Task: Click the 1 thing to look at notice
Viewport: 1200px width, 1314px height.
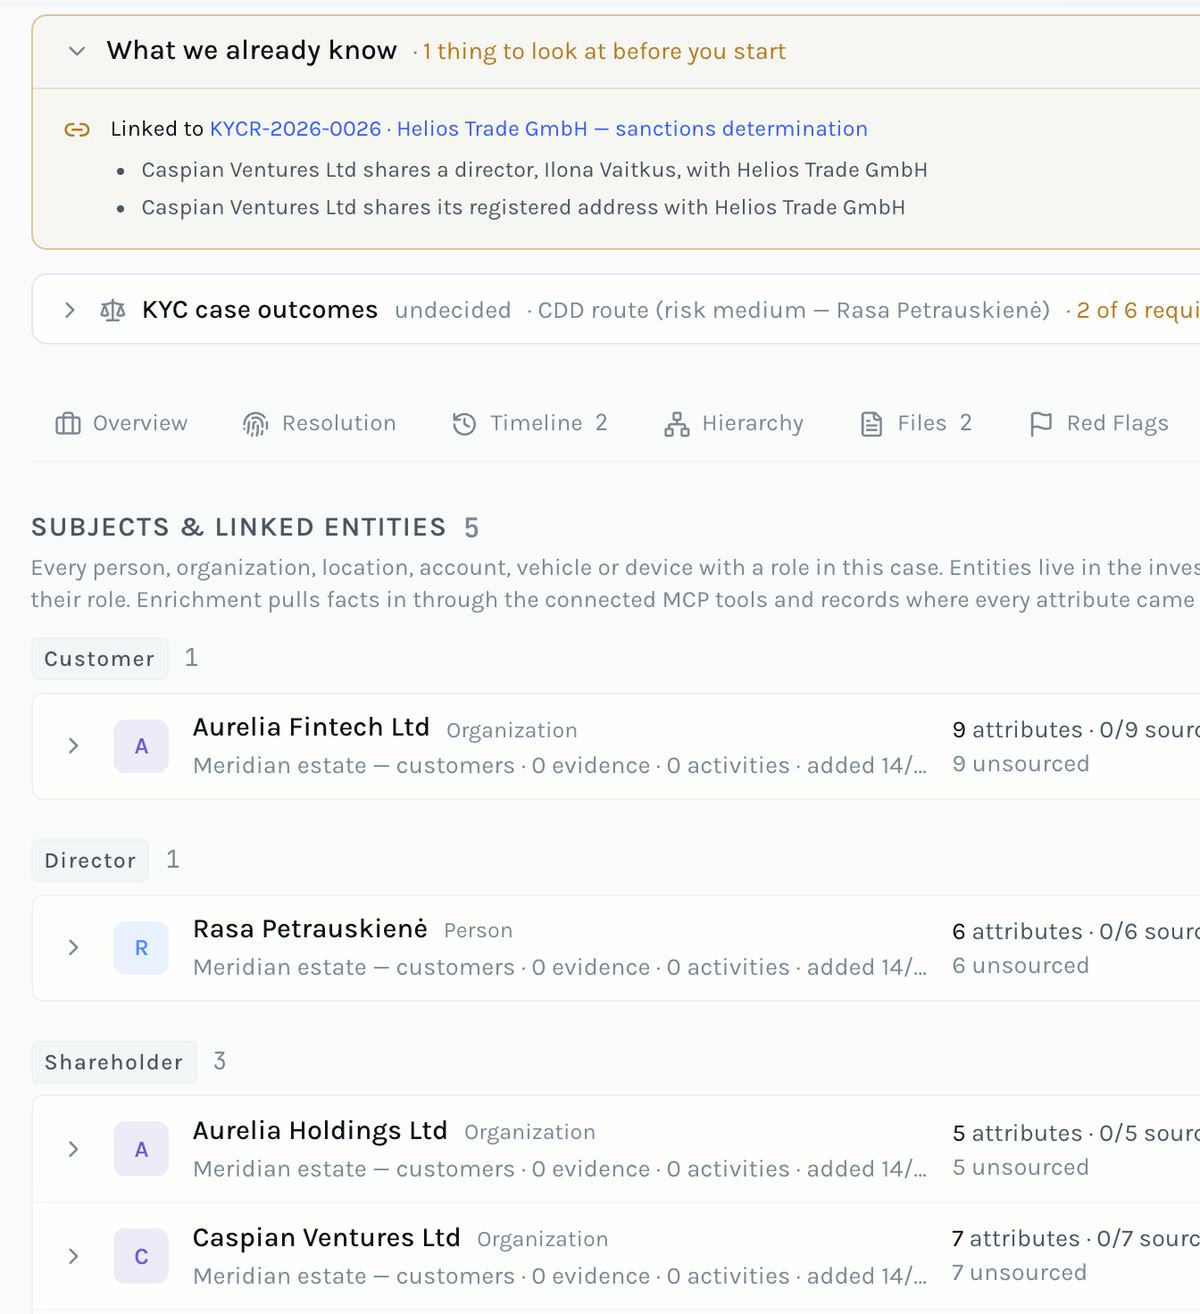Action: [x=604, y=52]
